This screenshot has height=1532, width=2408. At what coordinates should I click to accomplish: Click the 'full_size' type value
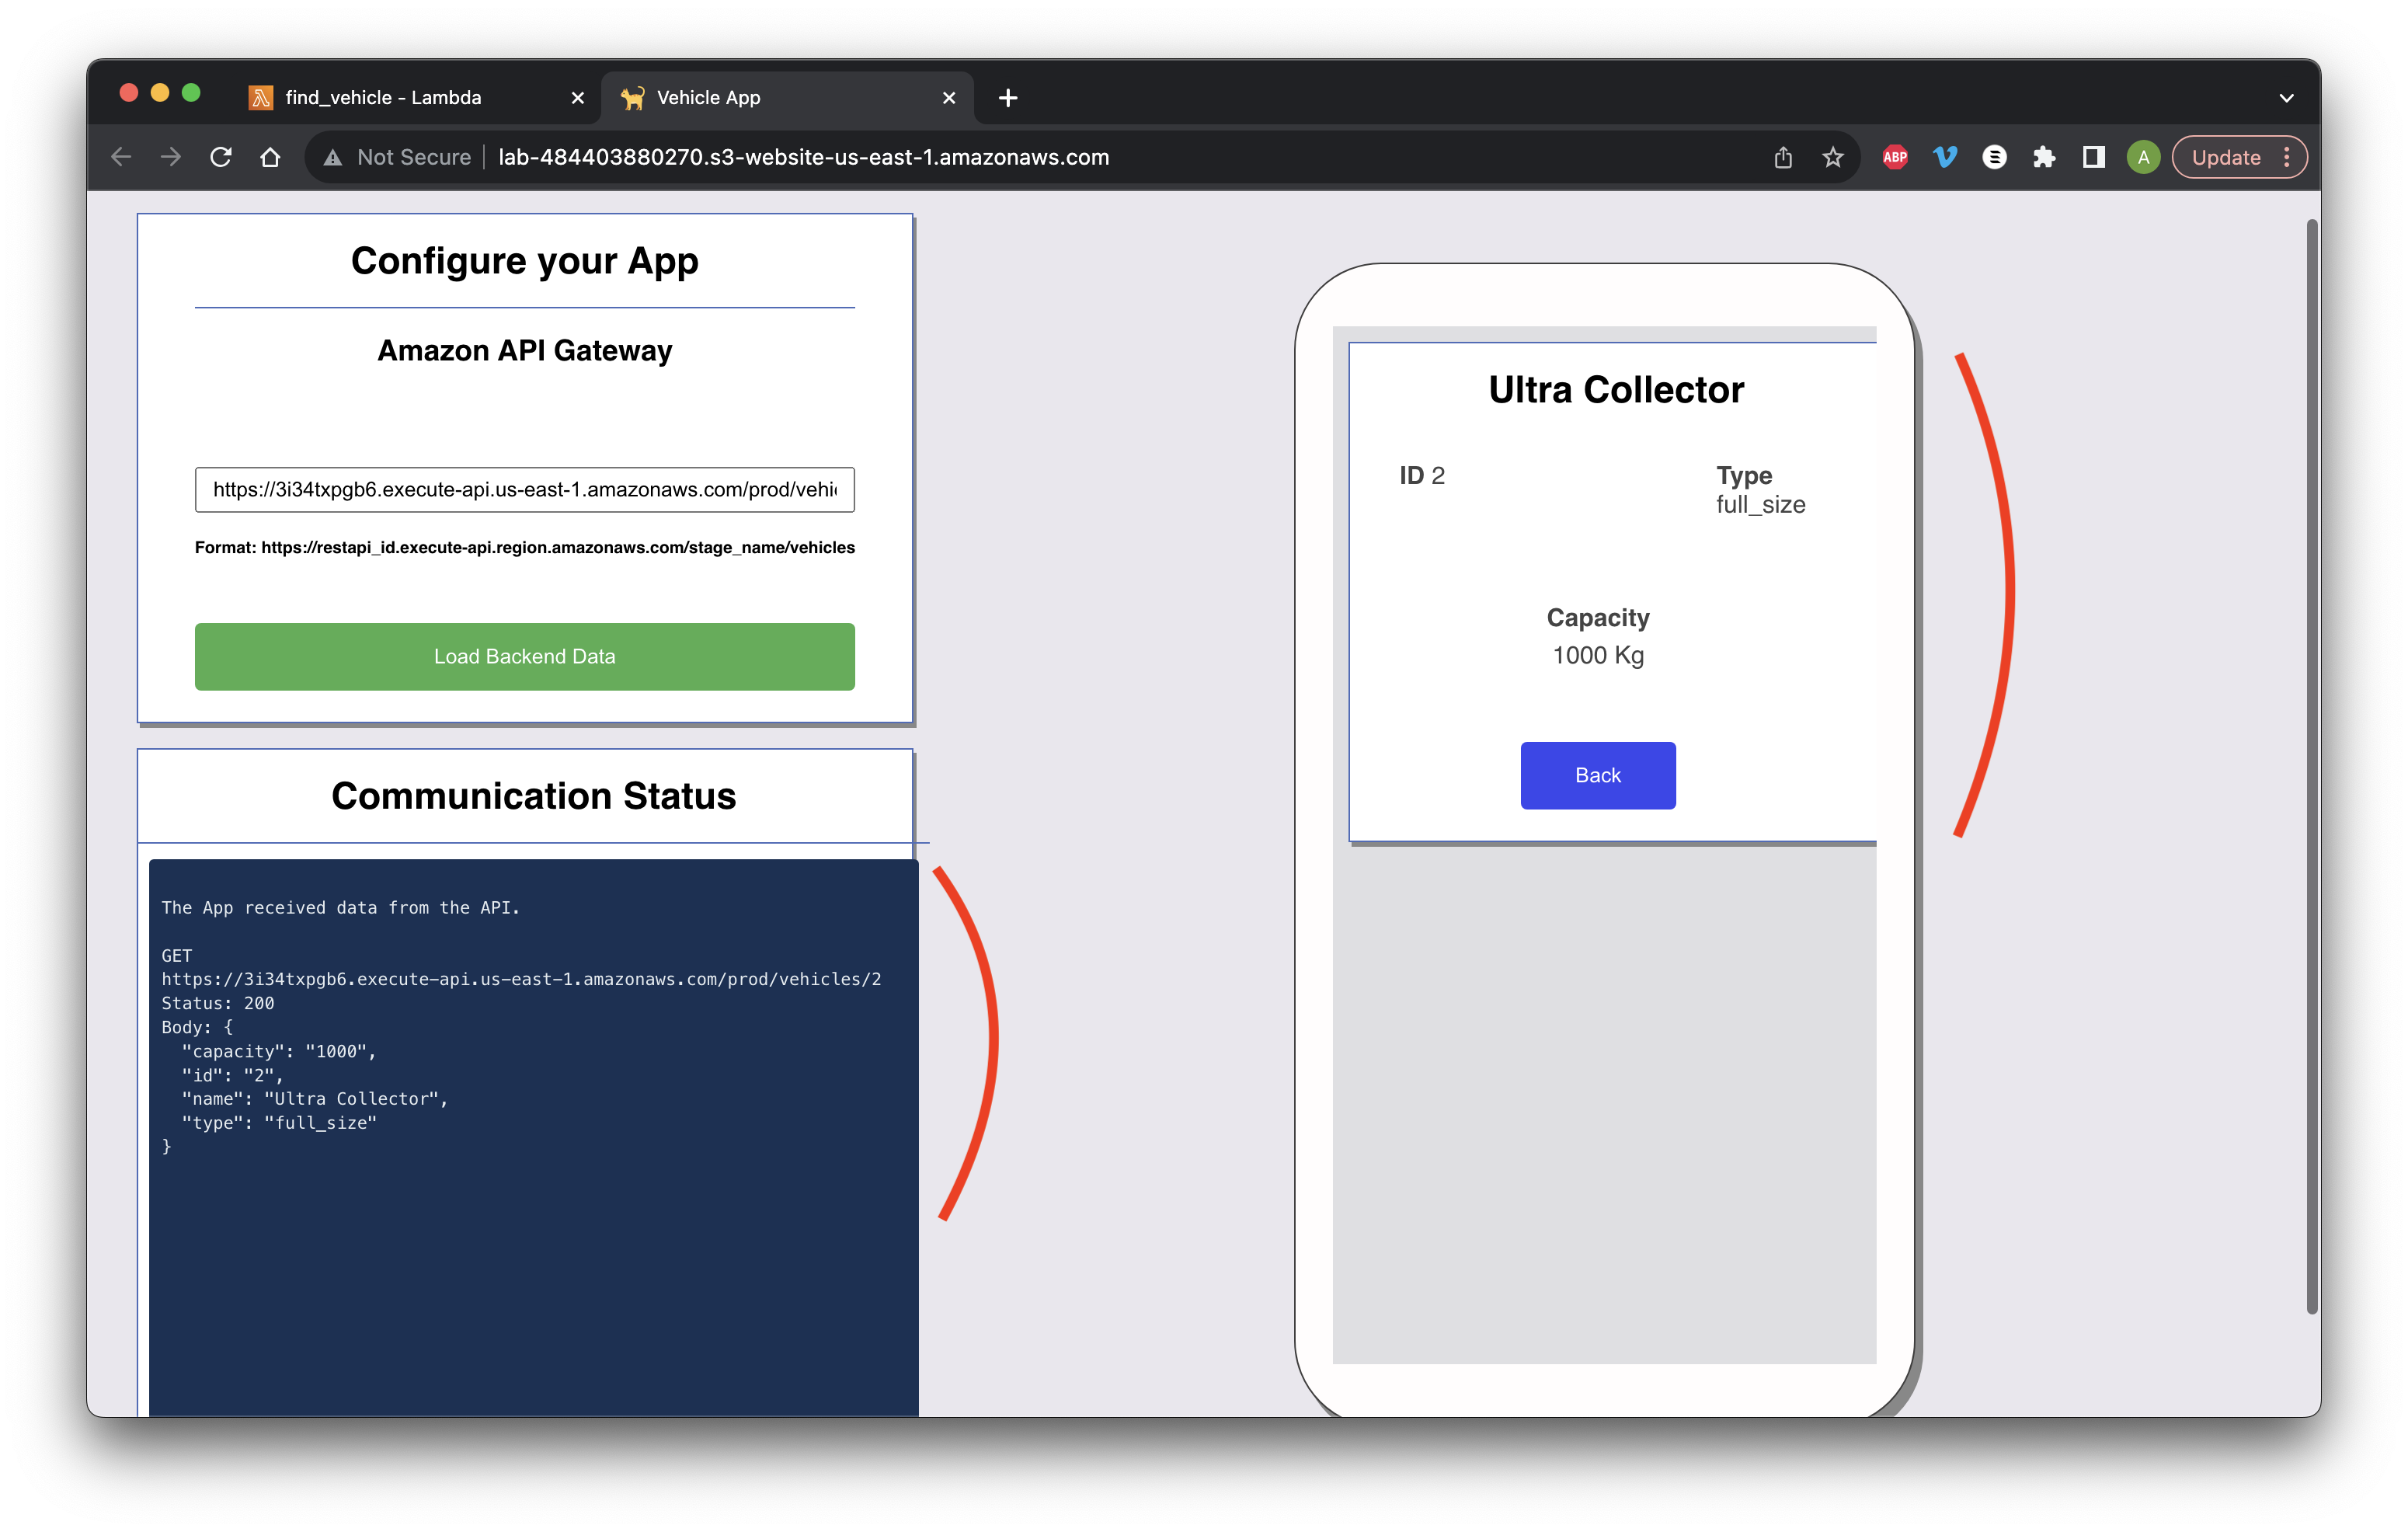coord(1761,505)
